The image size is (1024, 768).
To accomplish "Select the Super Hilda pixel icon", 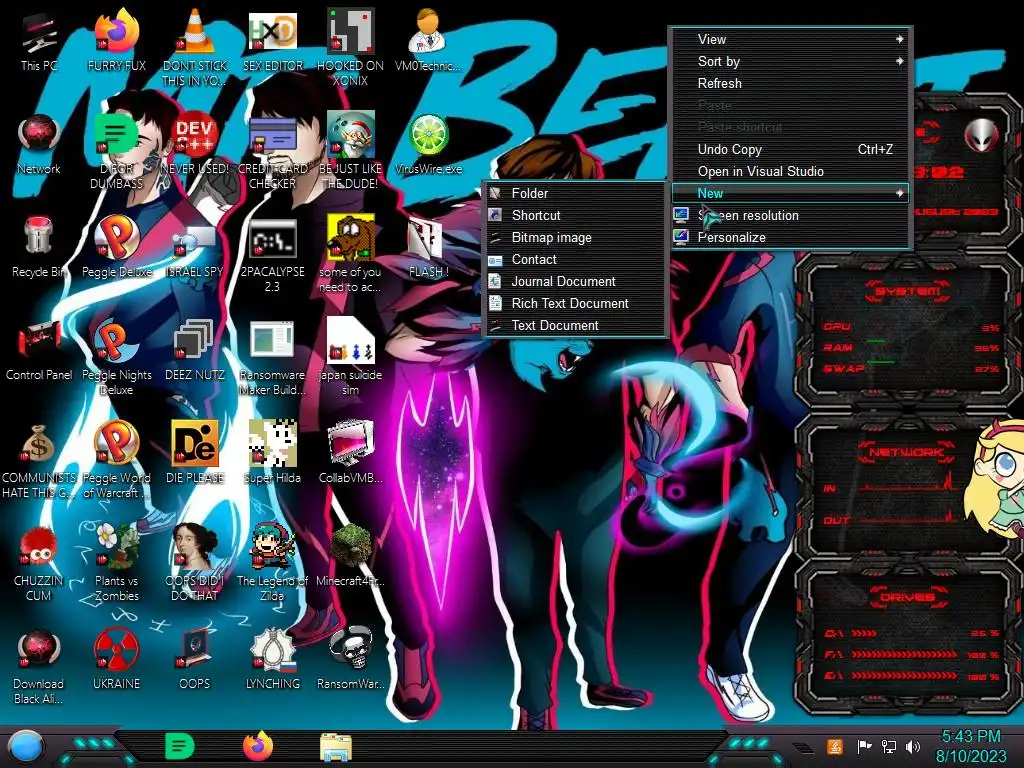I will pos(272,453).
